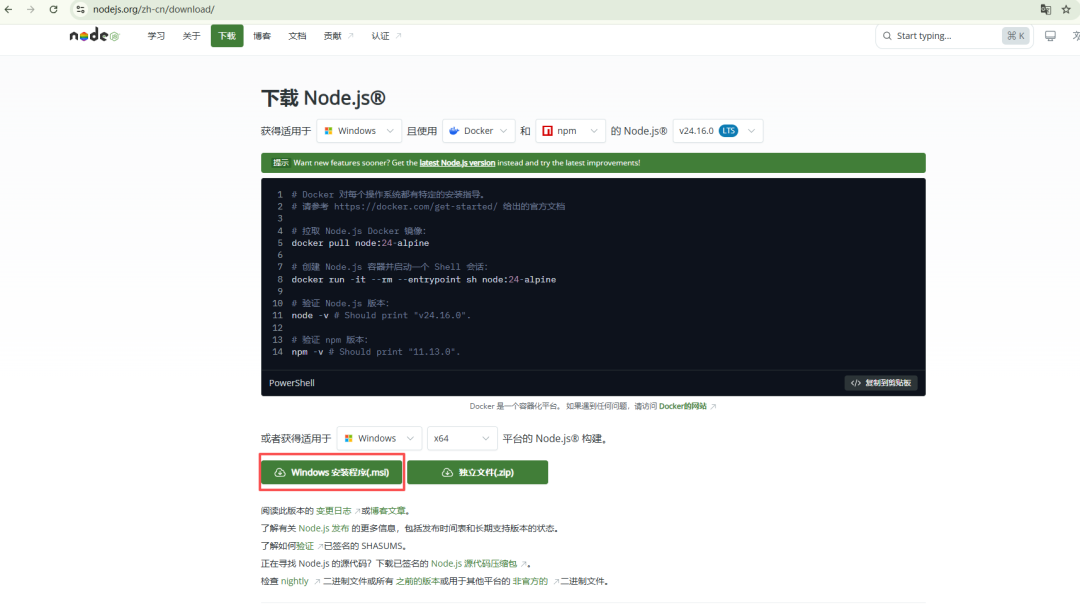Bookmark page using star icon
The width and height of the screenshot is (1080, 605).
[x=1066, y=10]
